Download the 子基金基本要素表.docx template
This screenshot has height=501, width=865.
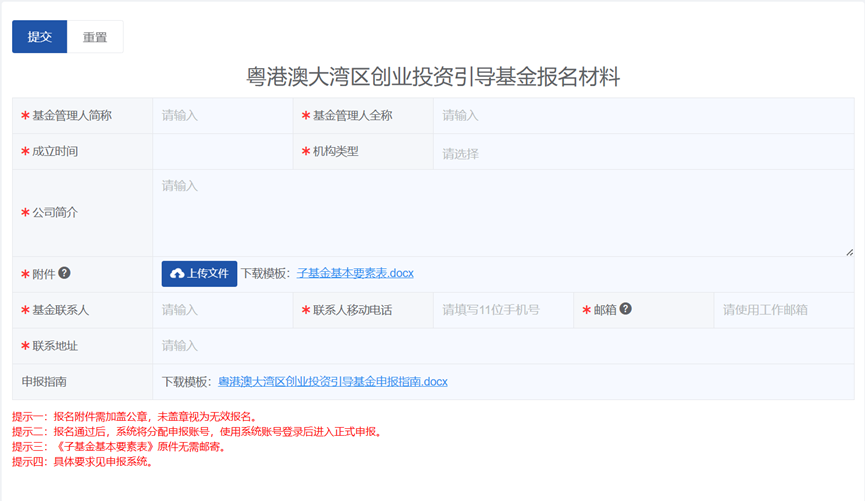355,273
